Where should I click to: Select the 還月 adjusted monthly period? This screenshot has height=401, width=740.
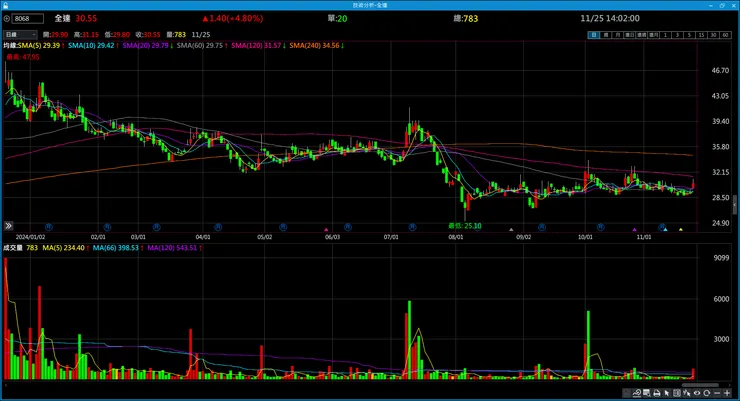tap(654, 35)
